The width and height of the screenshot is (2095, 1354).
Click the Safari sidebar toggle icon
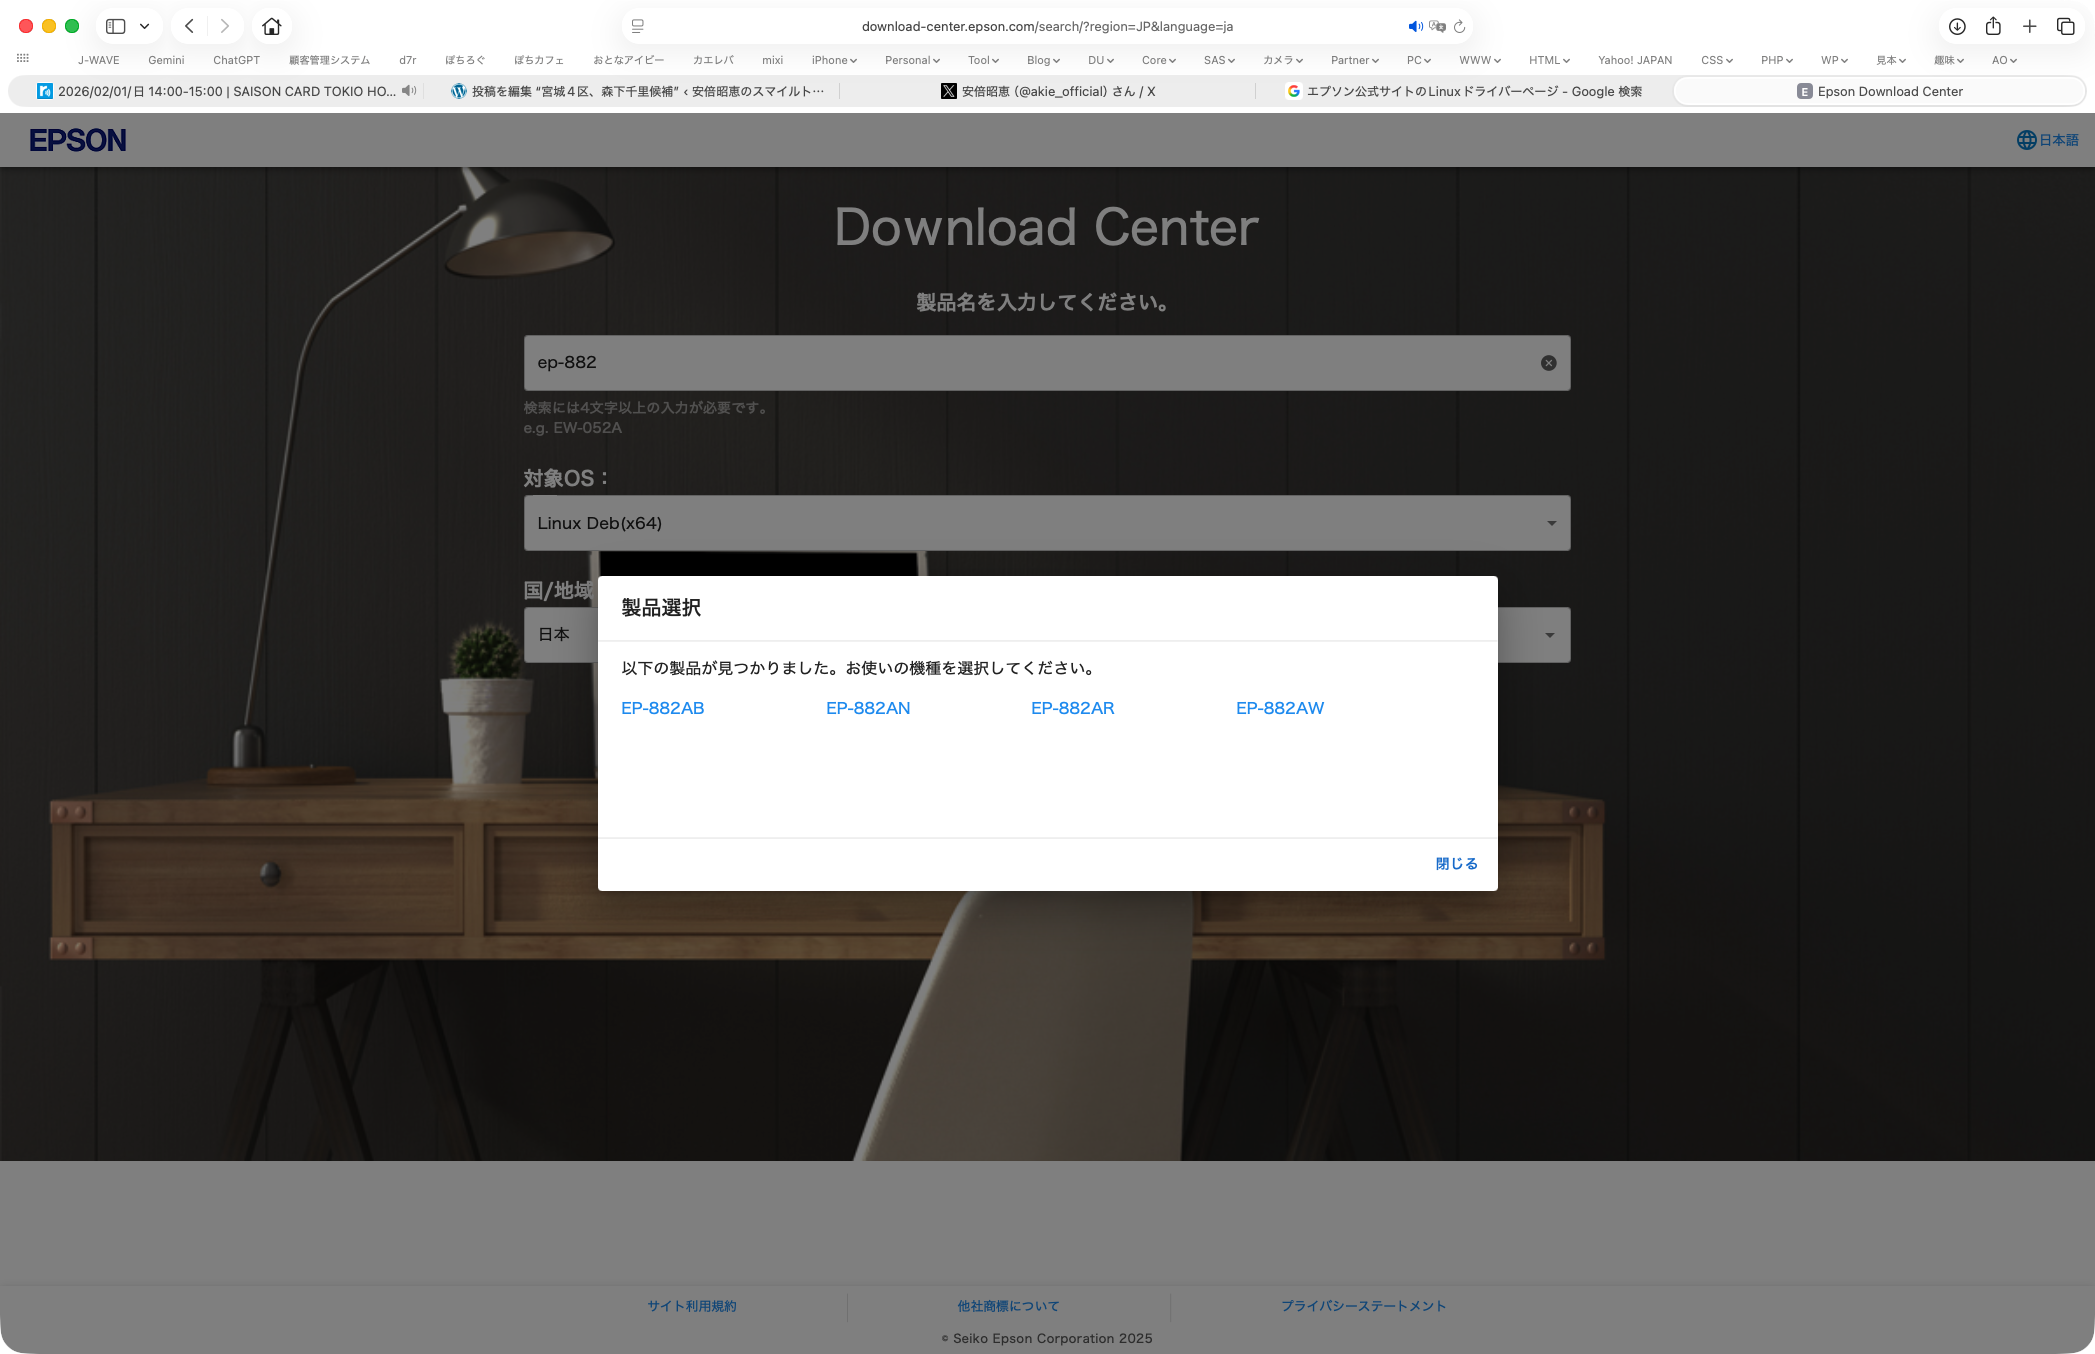click(116, 26)
